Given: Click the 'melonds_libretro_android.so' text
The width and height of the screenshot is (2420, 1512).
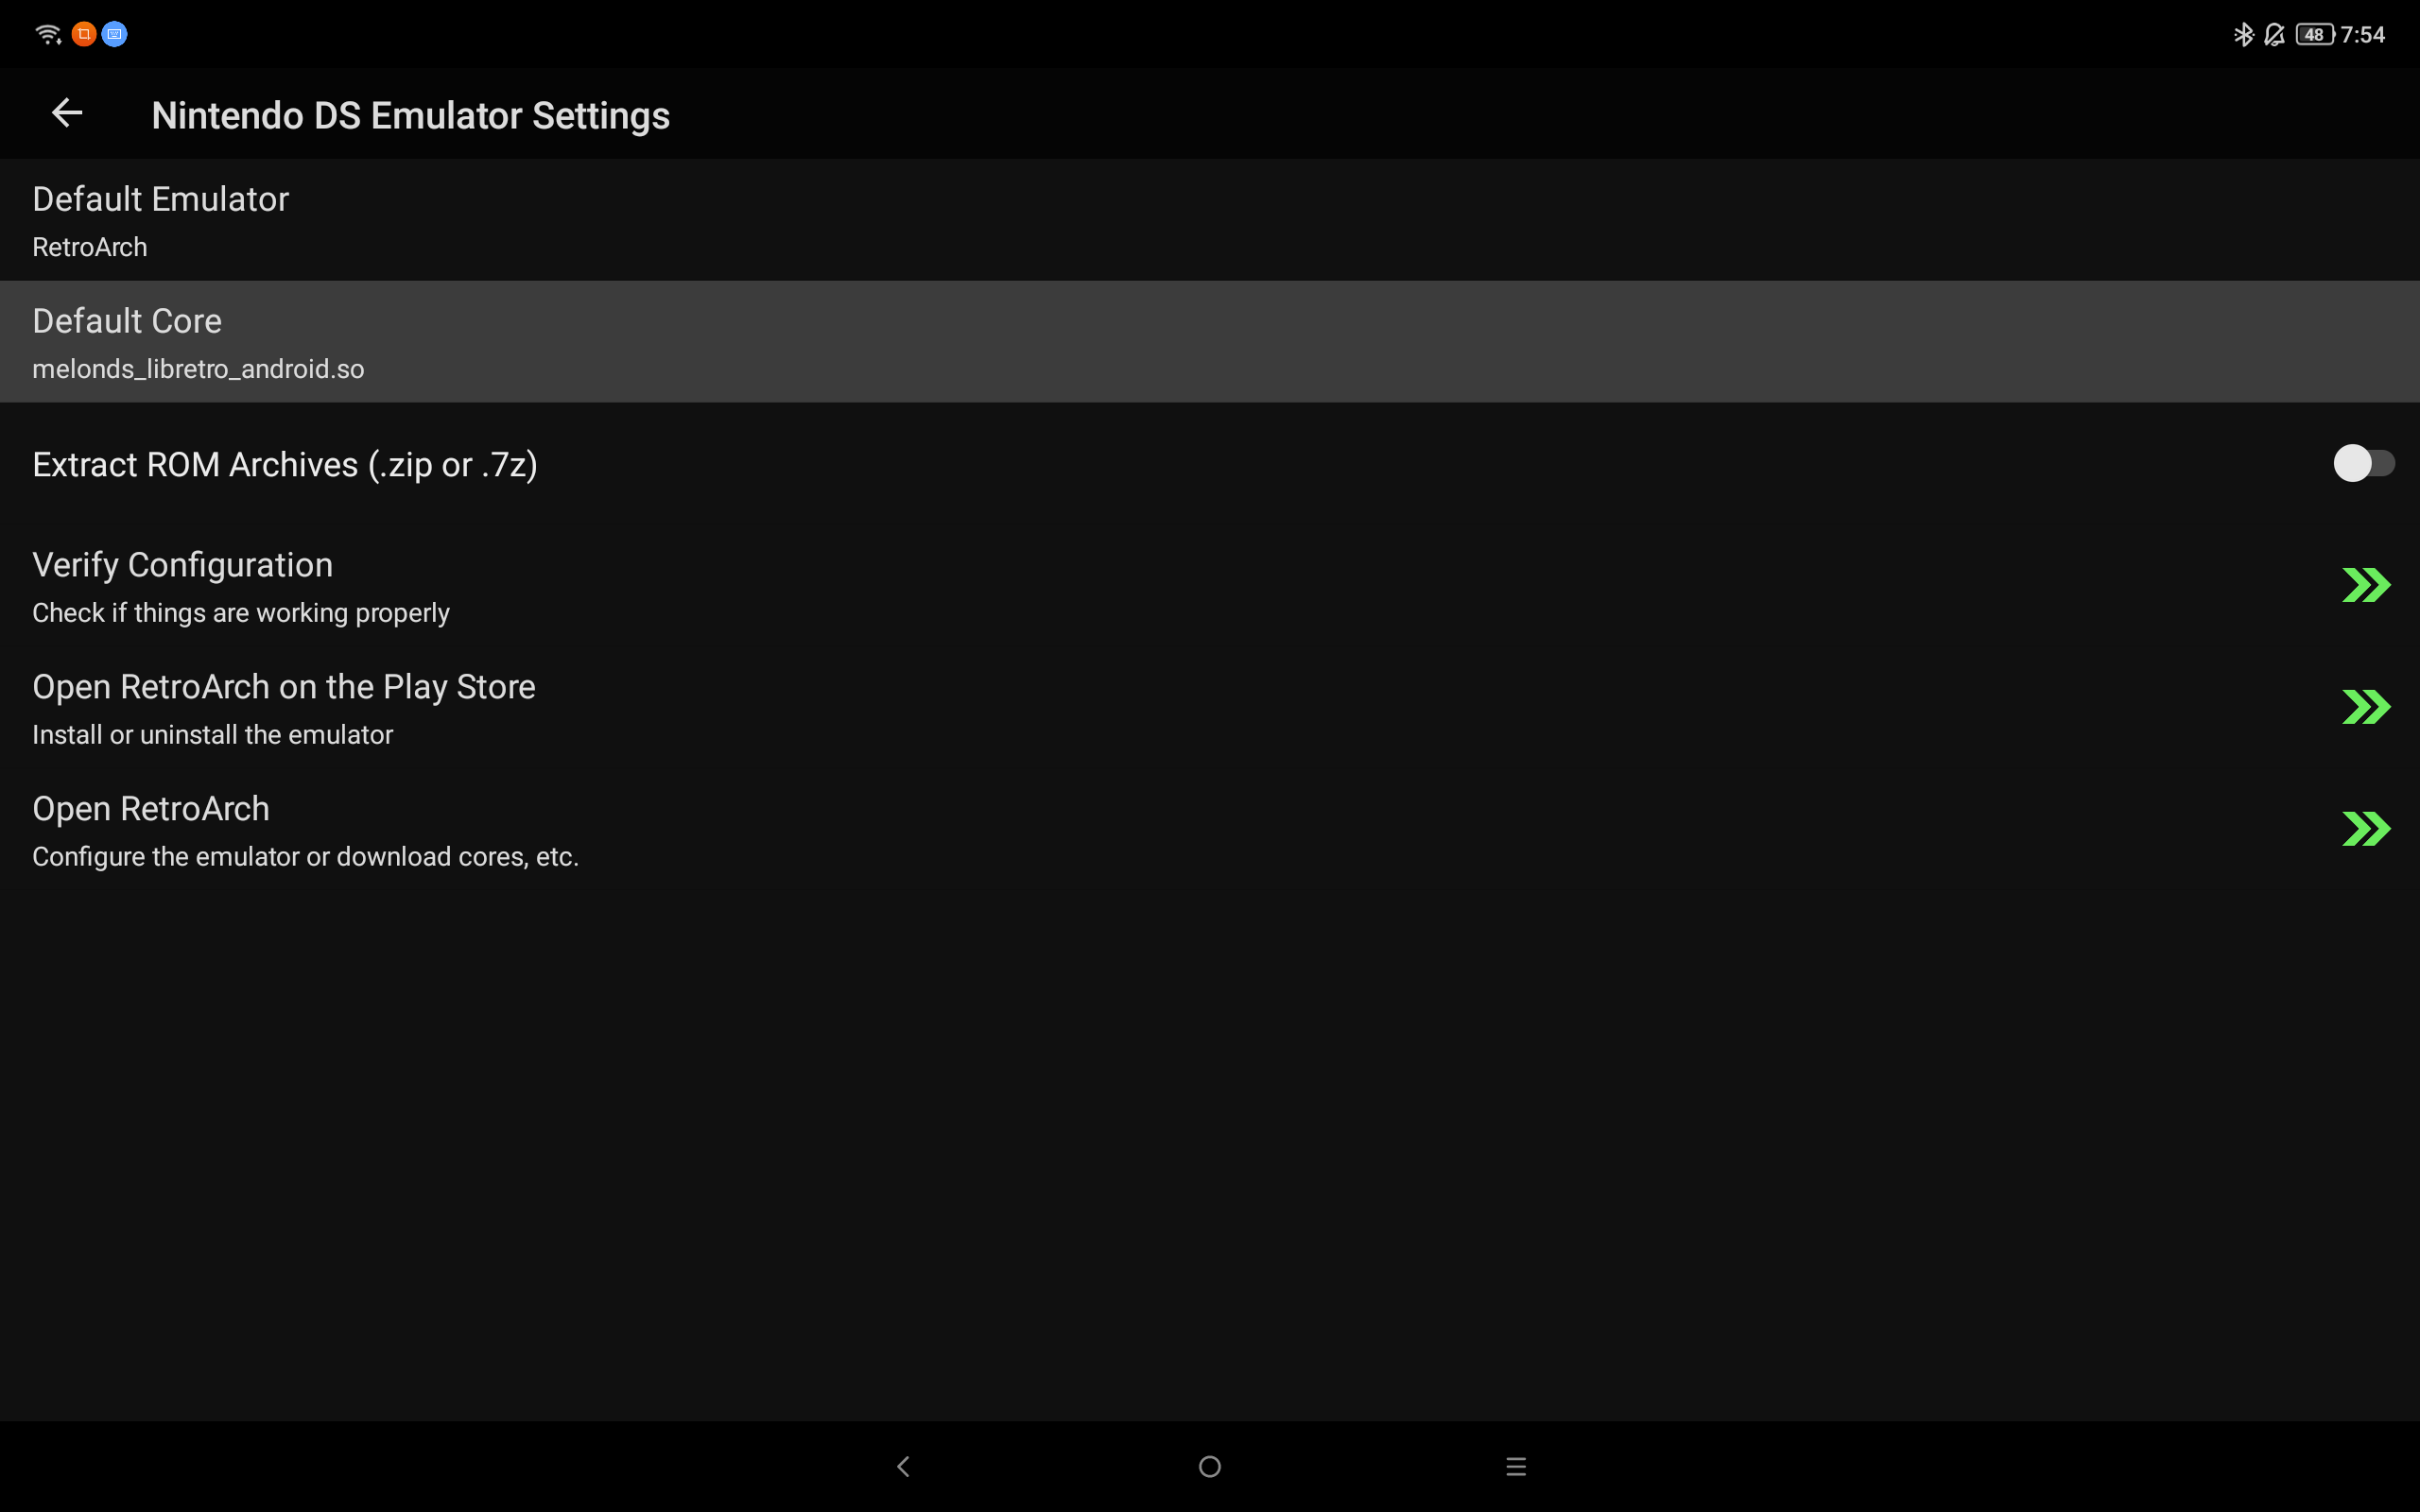Looking at the screenshot, I should [x=198, y=369].
